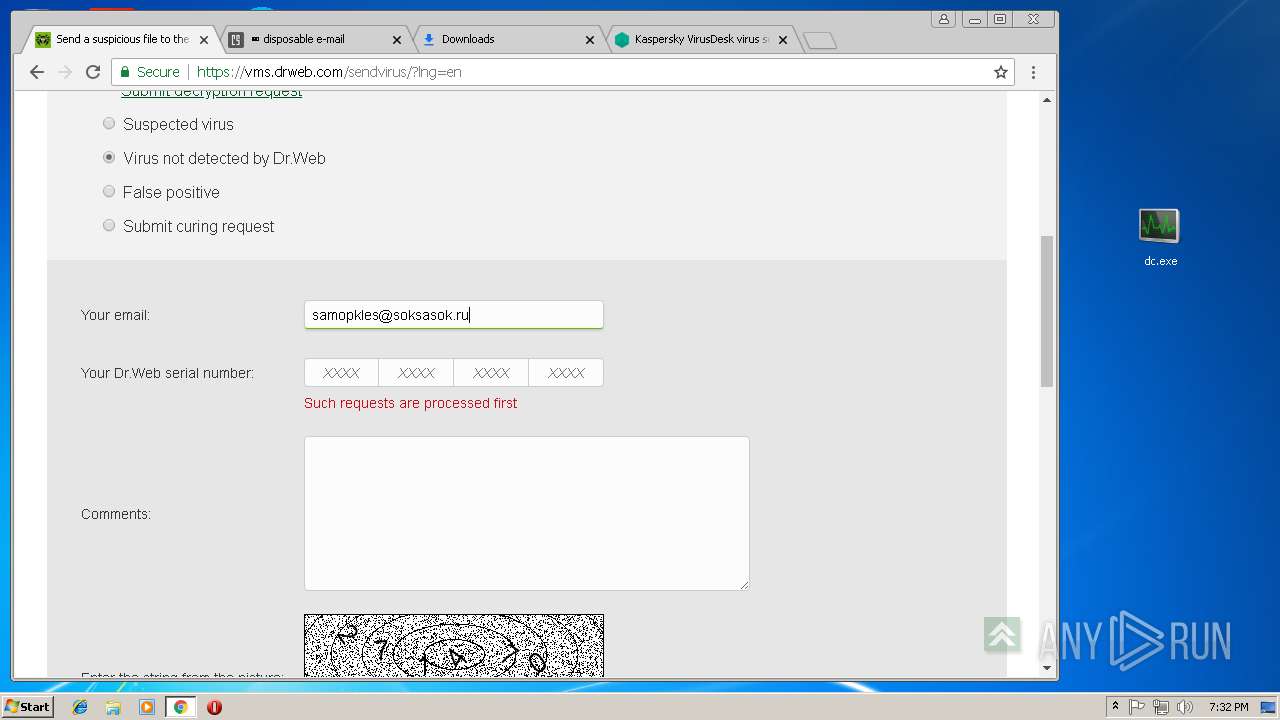Screen dimensions: 1280x720
Task: Go back to the previous page
Action: (x=37, y=72)
